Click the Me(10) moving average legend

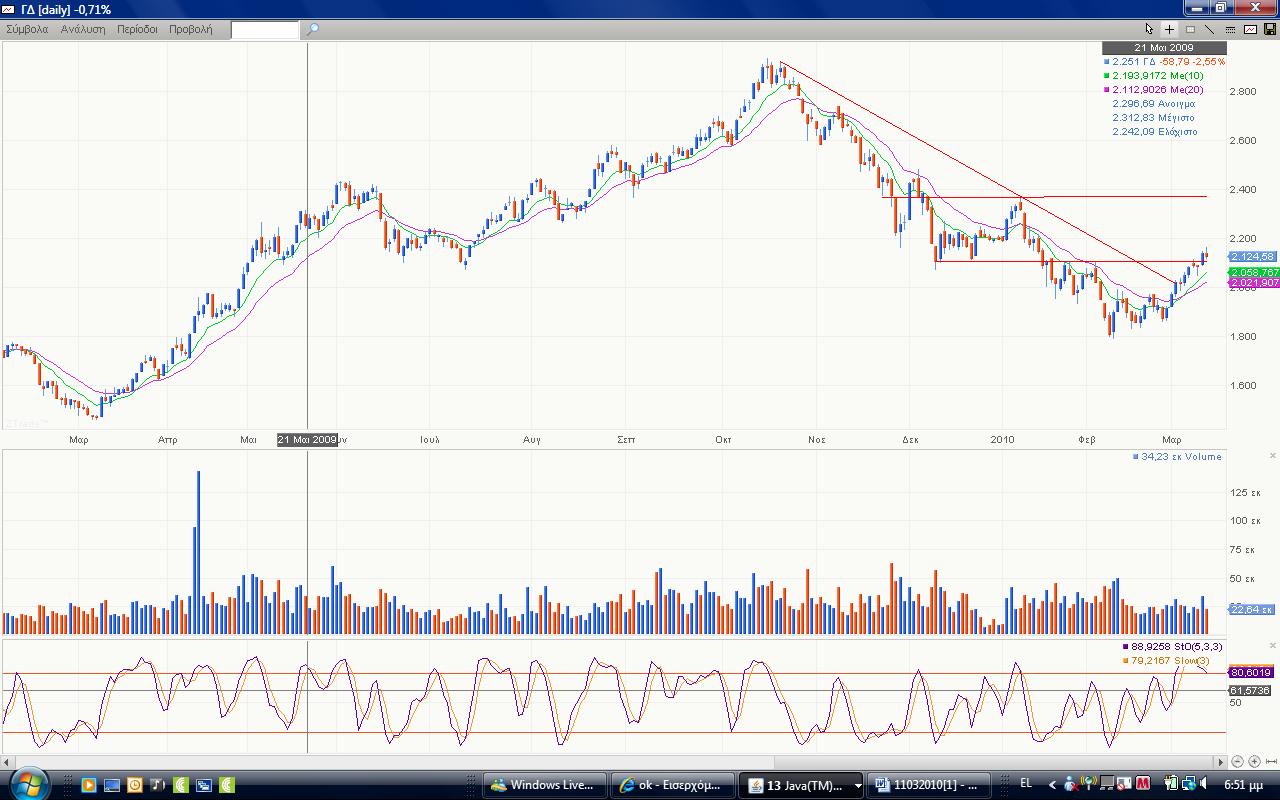[x=1154, y=76]
